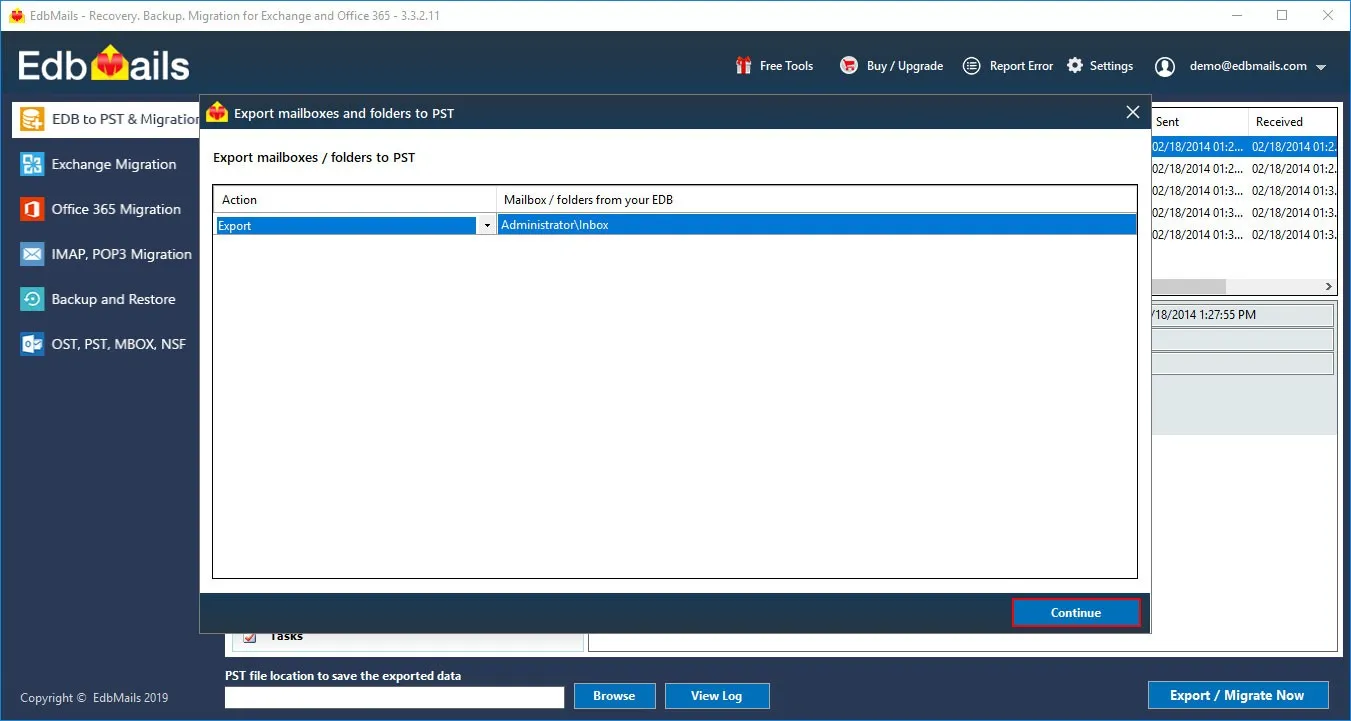Click the Action column header
This screenshot has width=1351, height=721.
(355, 200)
